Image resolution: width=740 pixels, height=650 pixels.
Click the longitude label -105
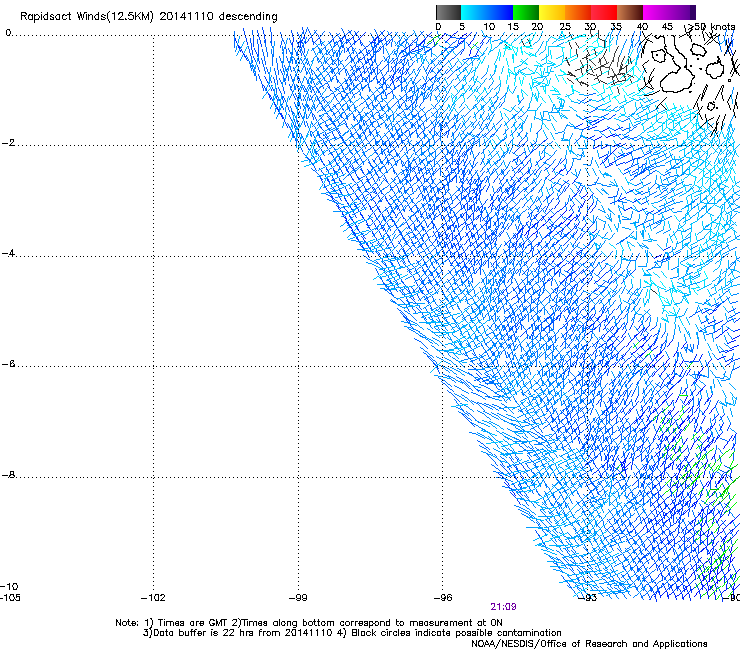pos(10,598)
